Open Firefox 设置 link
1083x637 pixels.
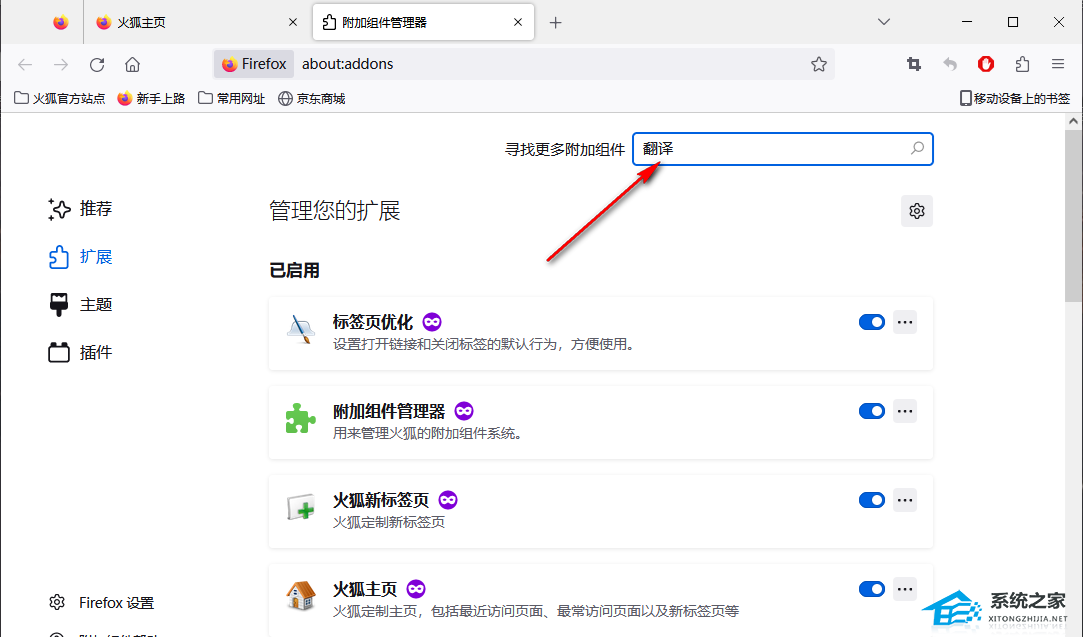click(x=102, y=602)
